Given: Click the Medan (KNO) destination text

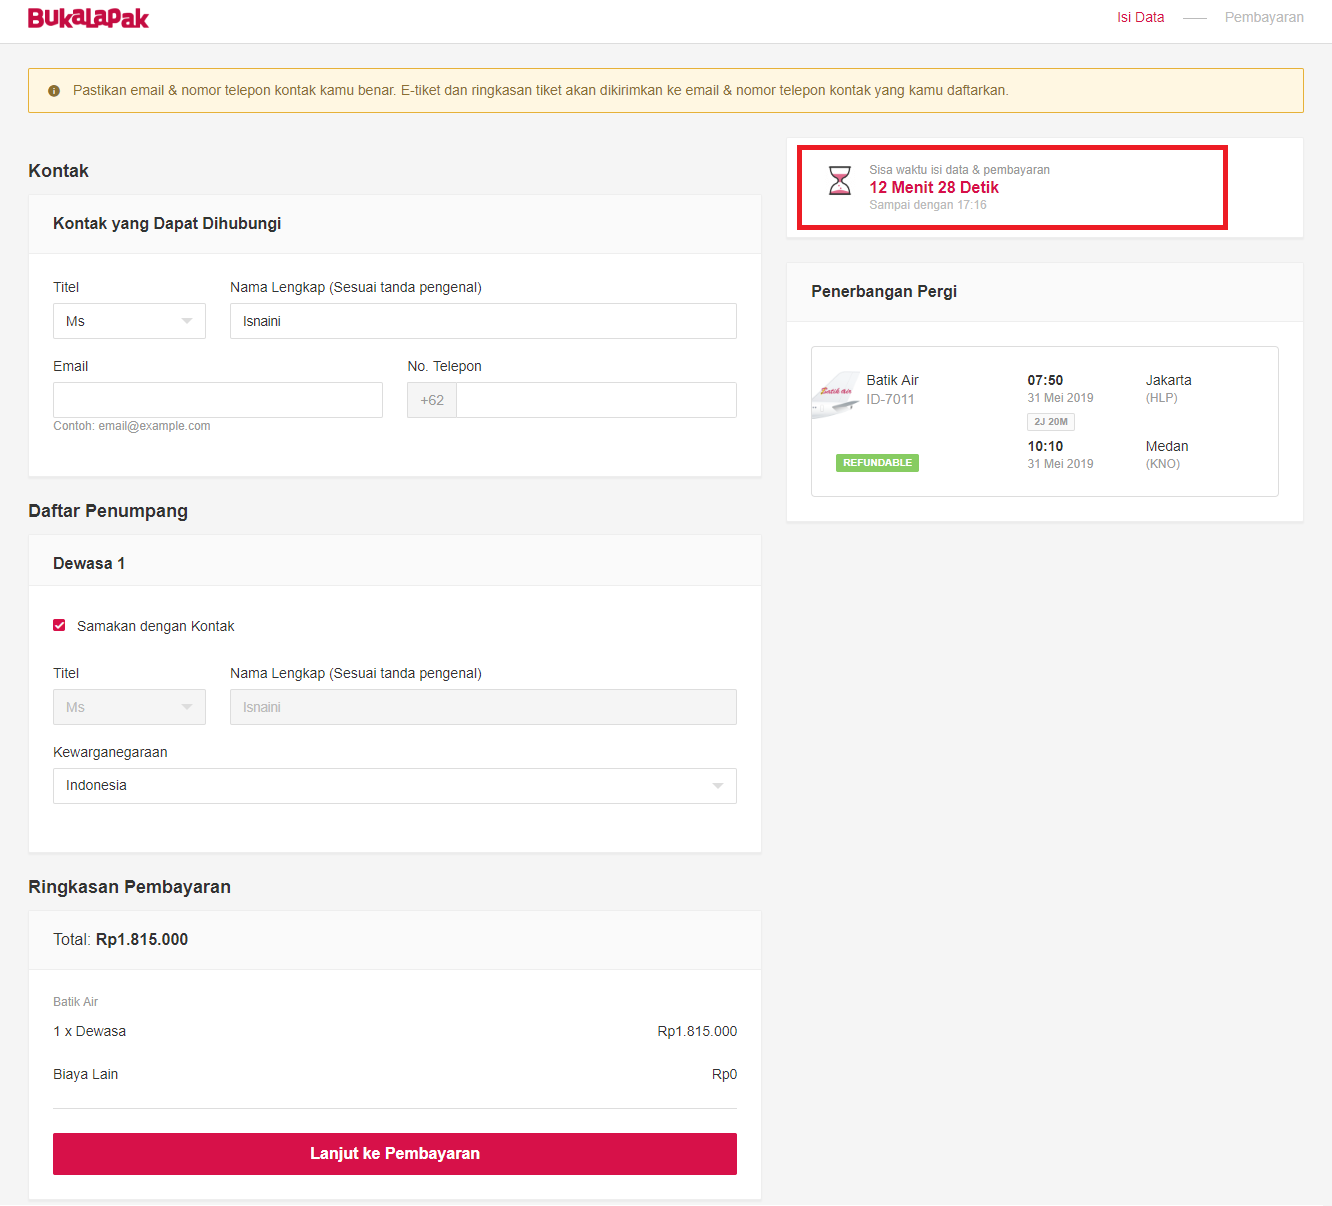Looking at the screenshot, I should pos(1167,454).
